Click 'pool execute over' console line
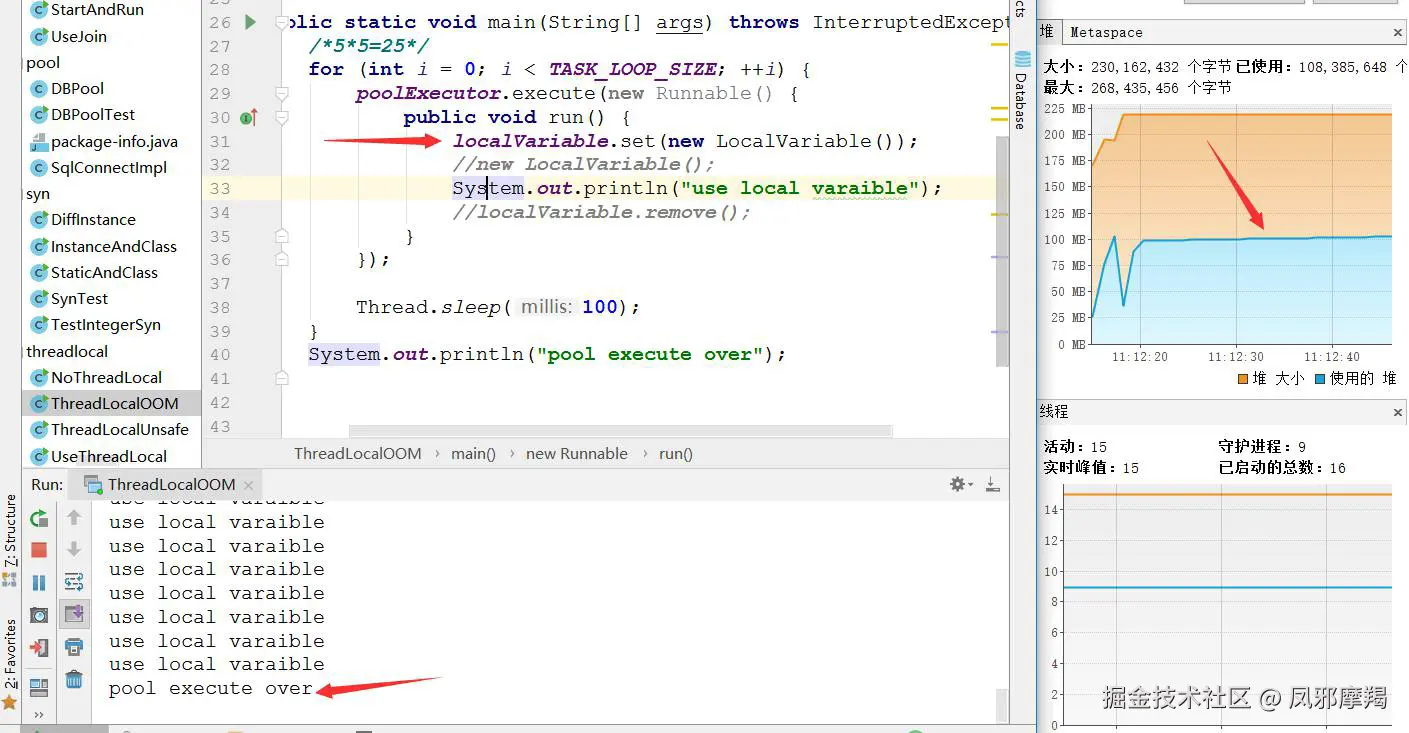 point(211,688)
